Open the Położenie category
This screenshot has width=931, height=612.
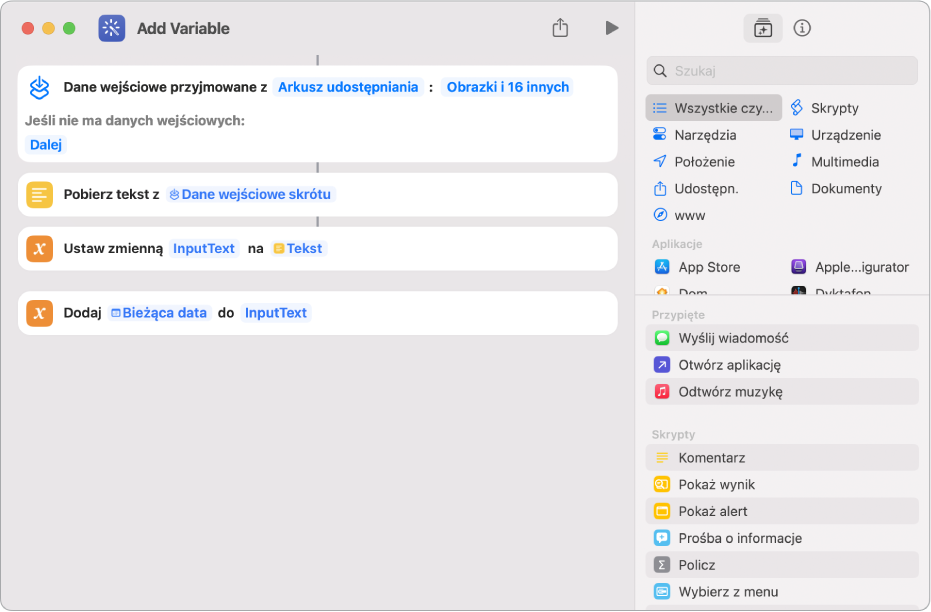pos(704,161)
